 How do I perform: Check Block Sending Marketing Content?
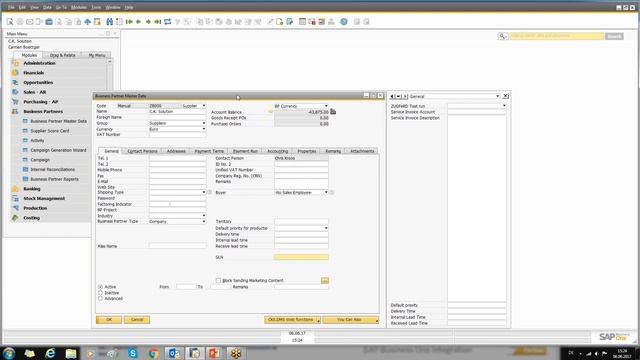tap(218, 280)
